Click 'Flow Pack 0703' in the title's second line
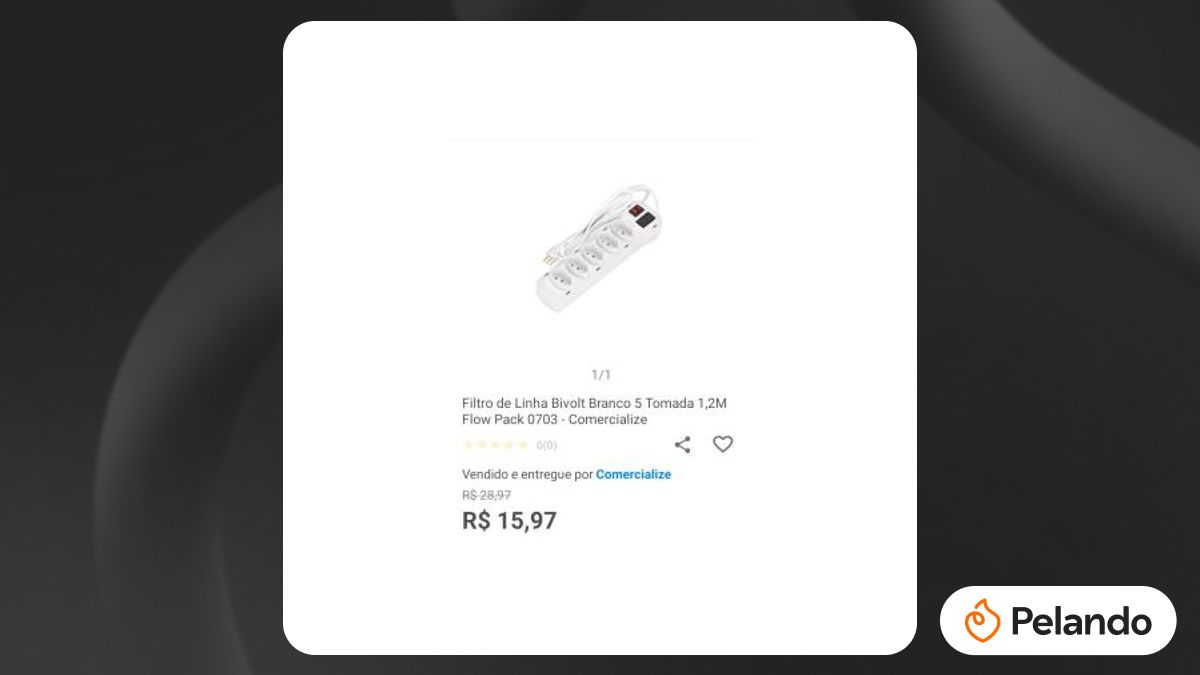The width and height of the screenshot is (1200, 675). [x=510, y=419]
